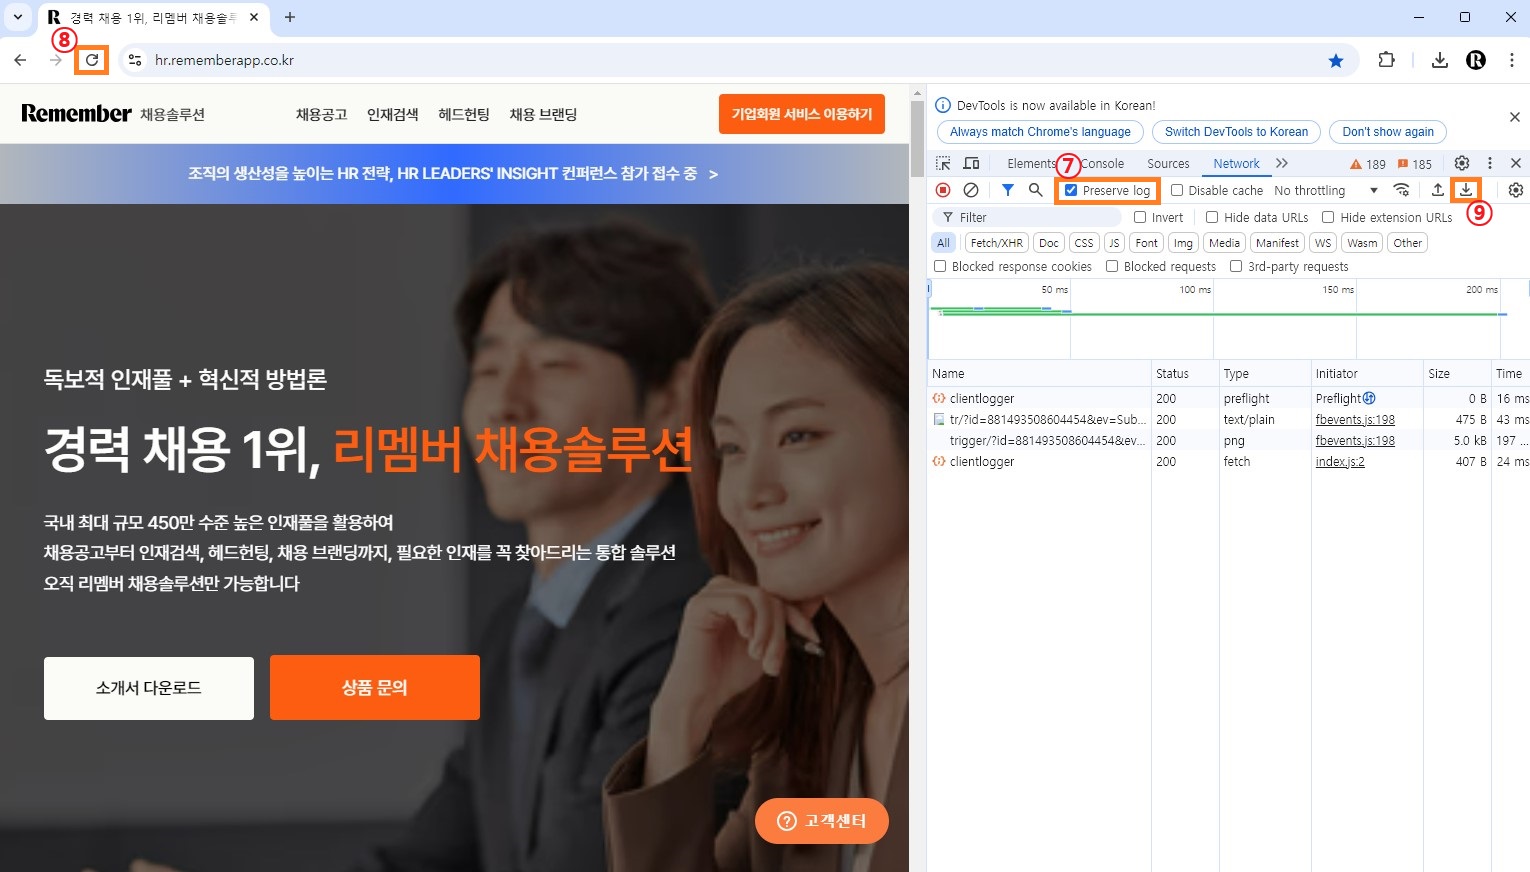The height and width of the screenshot is (872, 1530).
Task: Click the bookmark star icon
Action: click(x=1336, y=60)
